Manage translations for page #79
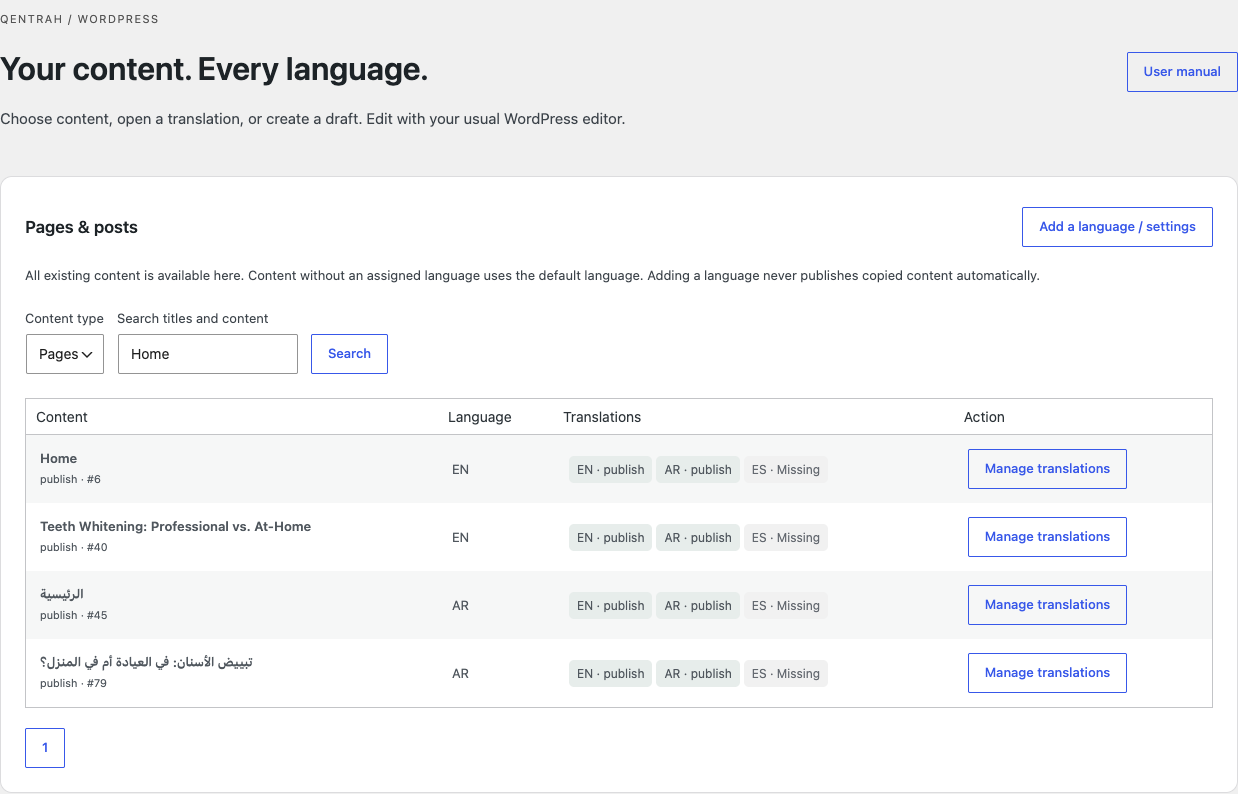Screen dimensions: 1238x794 (x=1047, y=673)
